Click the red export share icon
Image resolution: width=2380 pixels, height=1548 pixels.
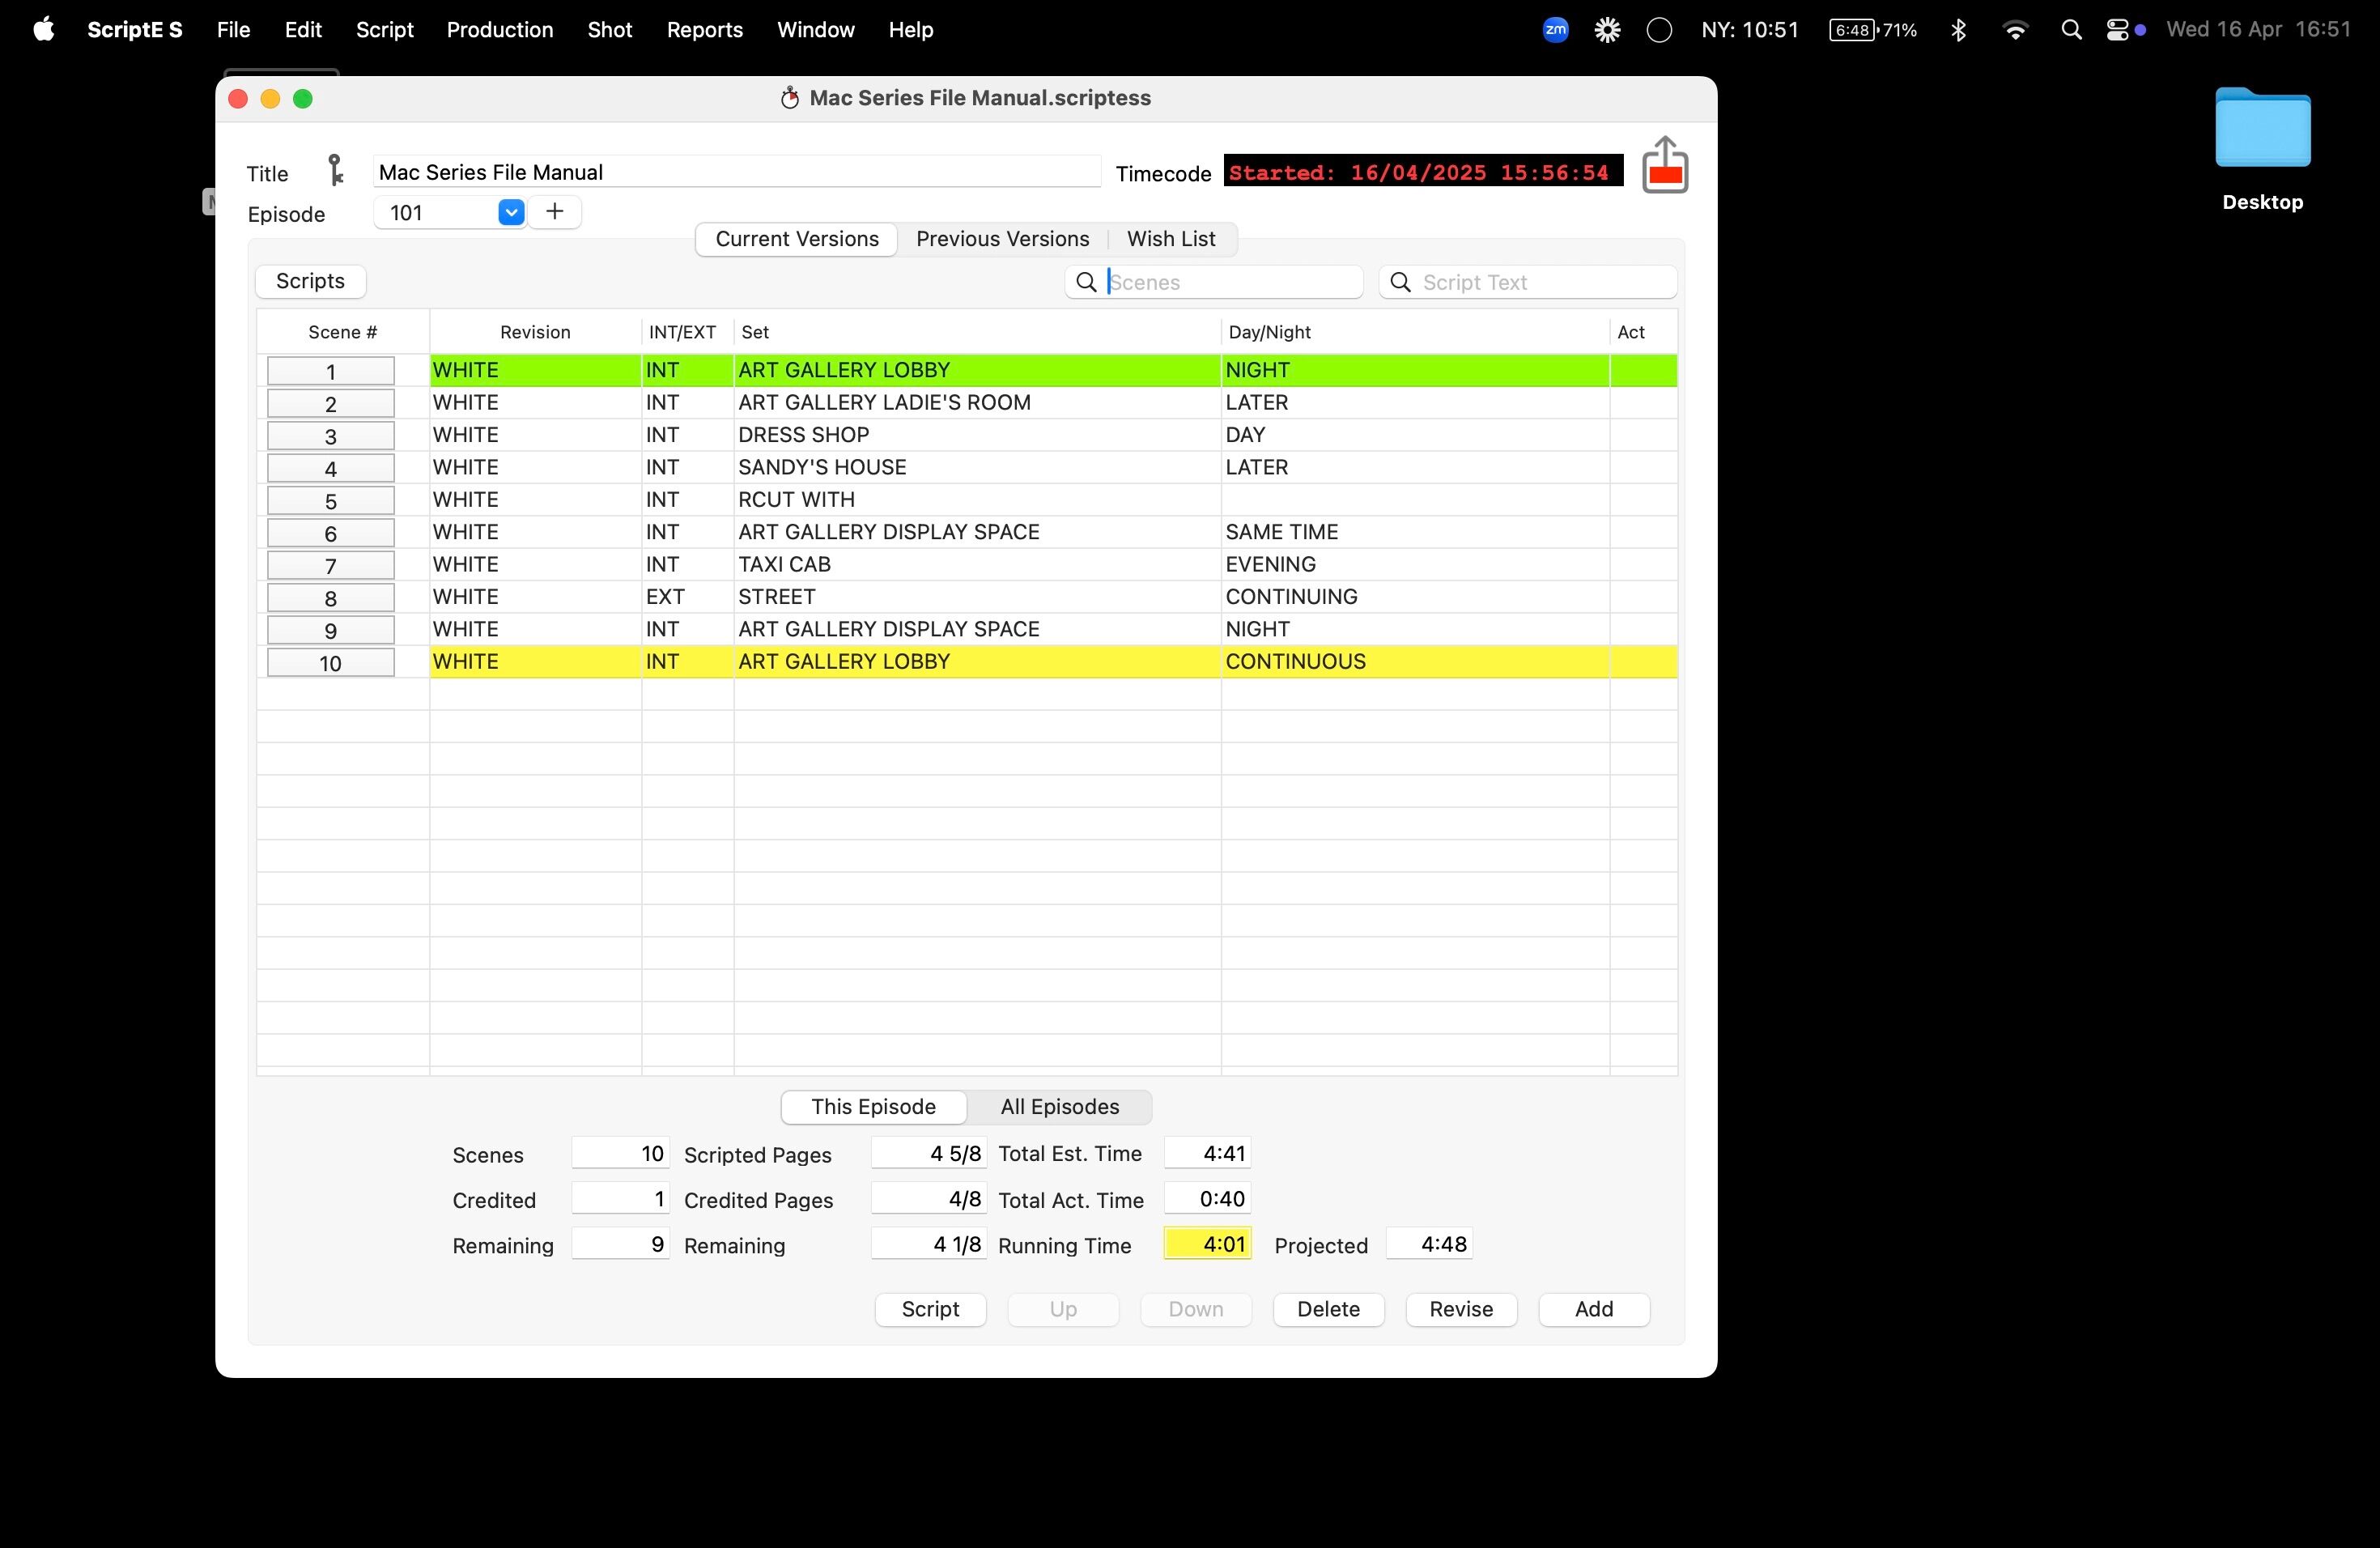coord(1664,165)
